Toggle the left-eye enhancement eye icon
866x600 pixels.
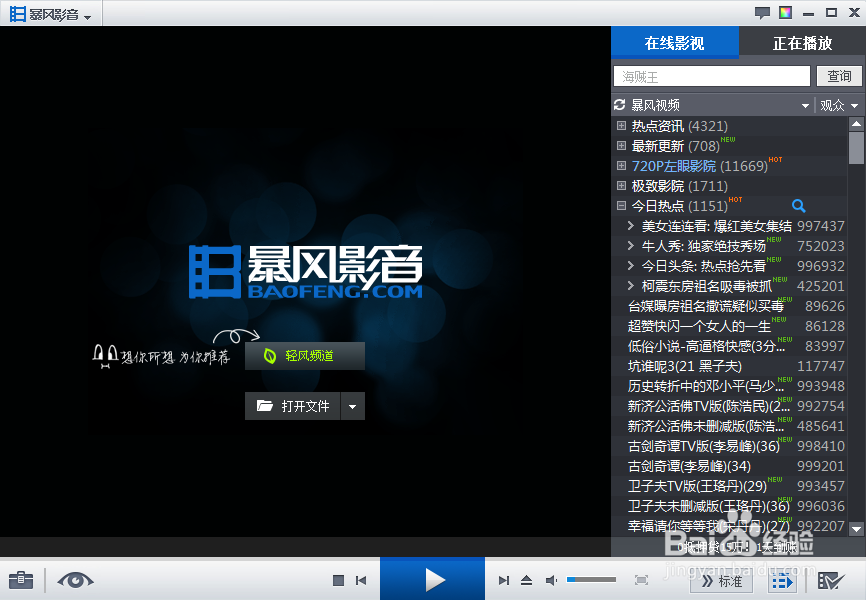pos(75,580)
